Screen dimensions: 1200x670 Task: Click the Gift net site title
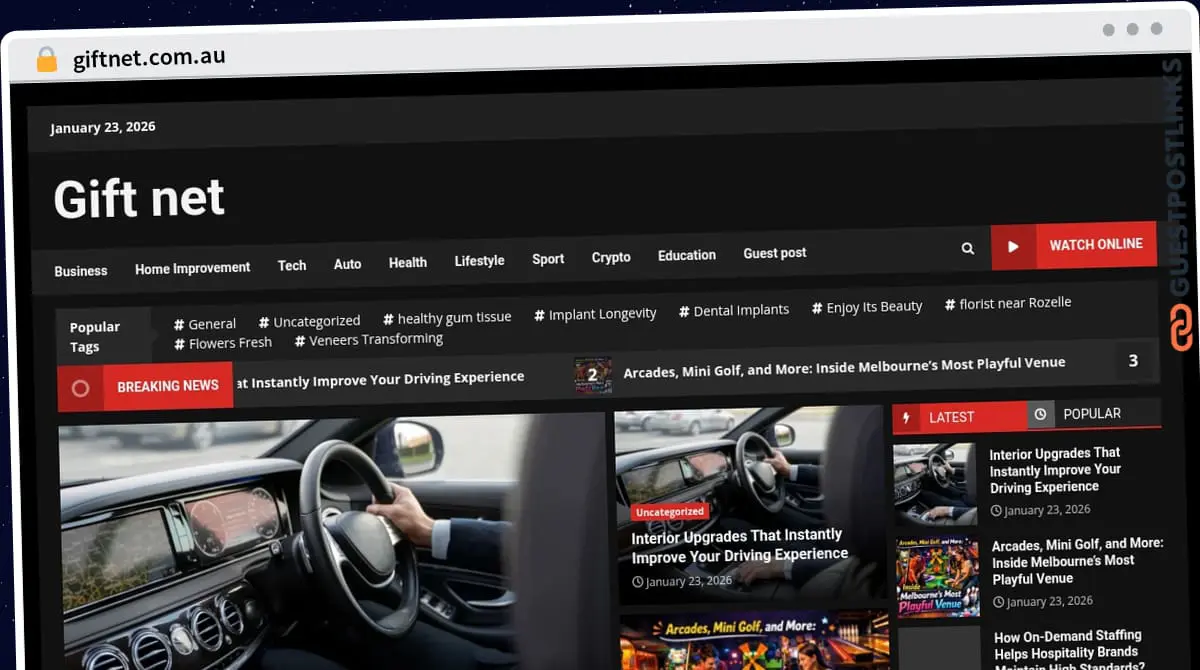pos(139,198)
